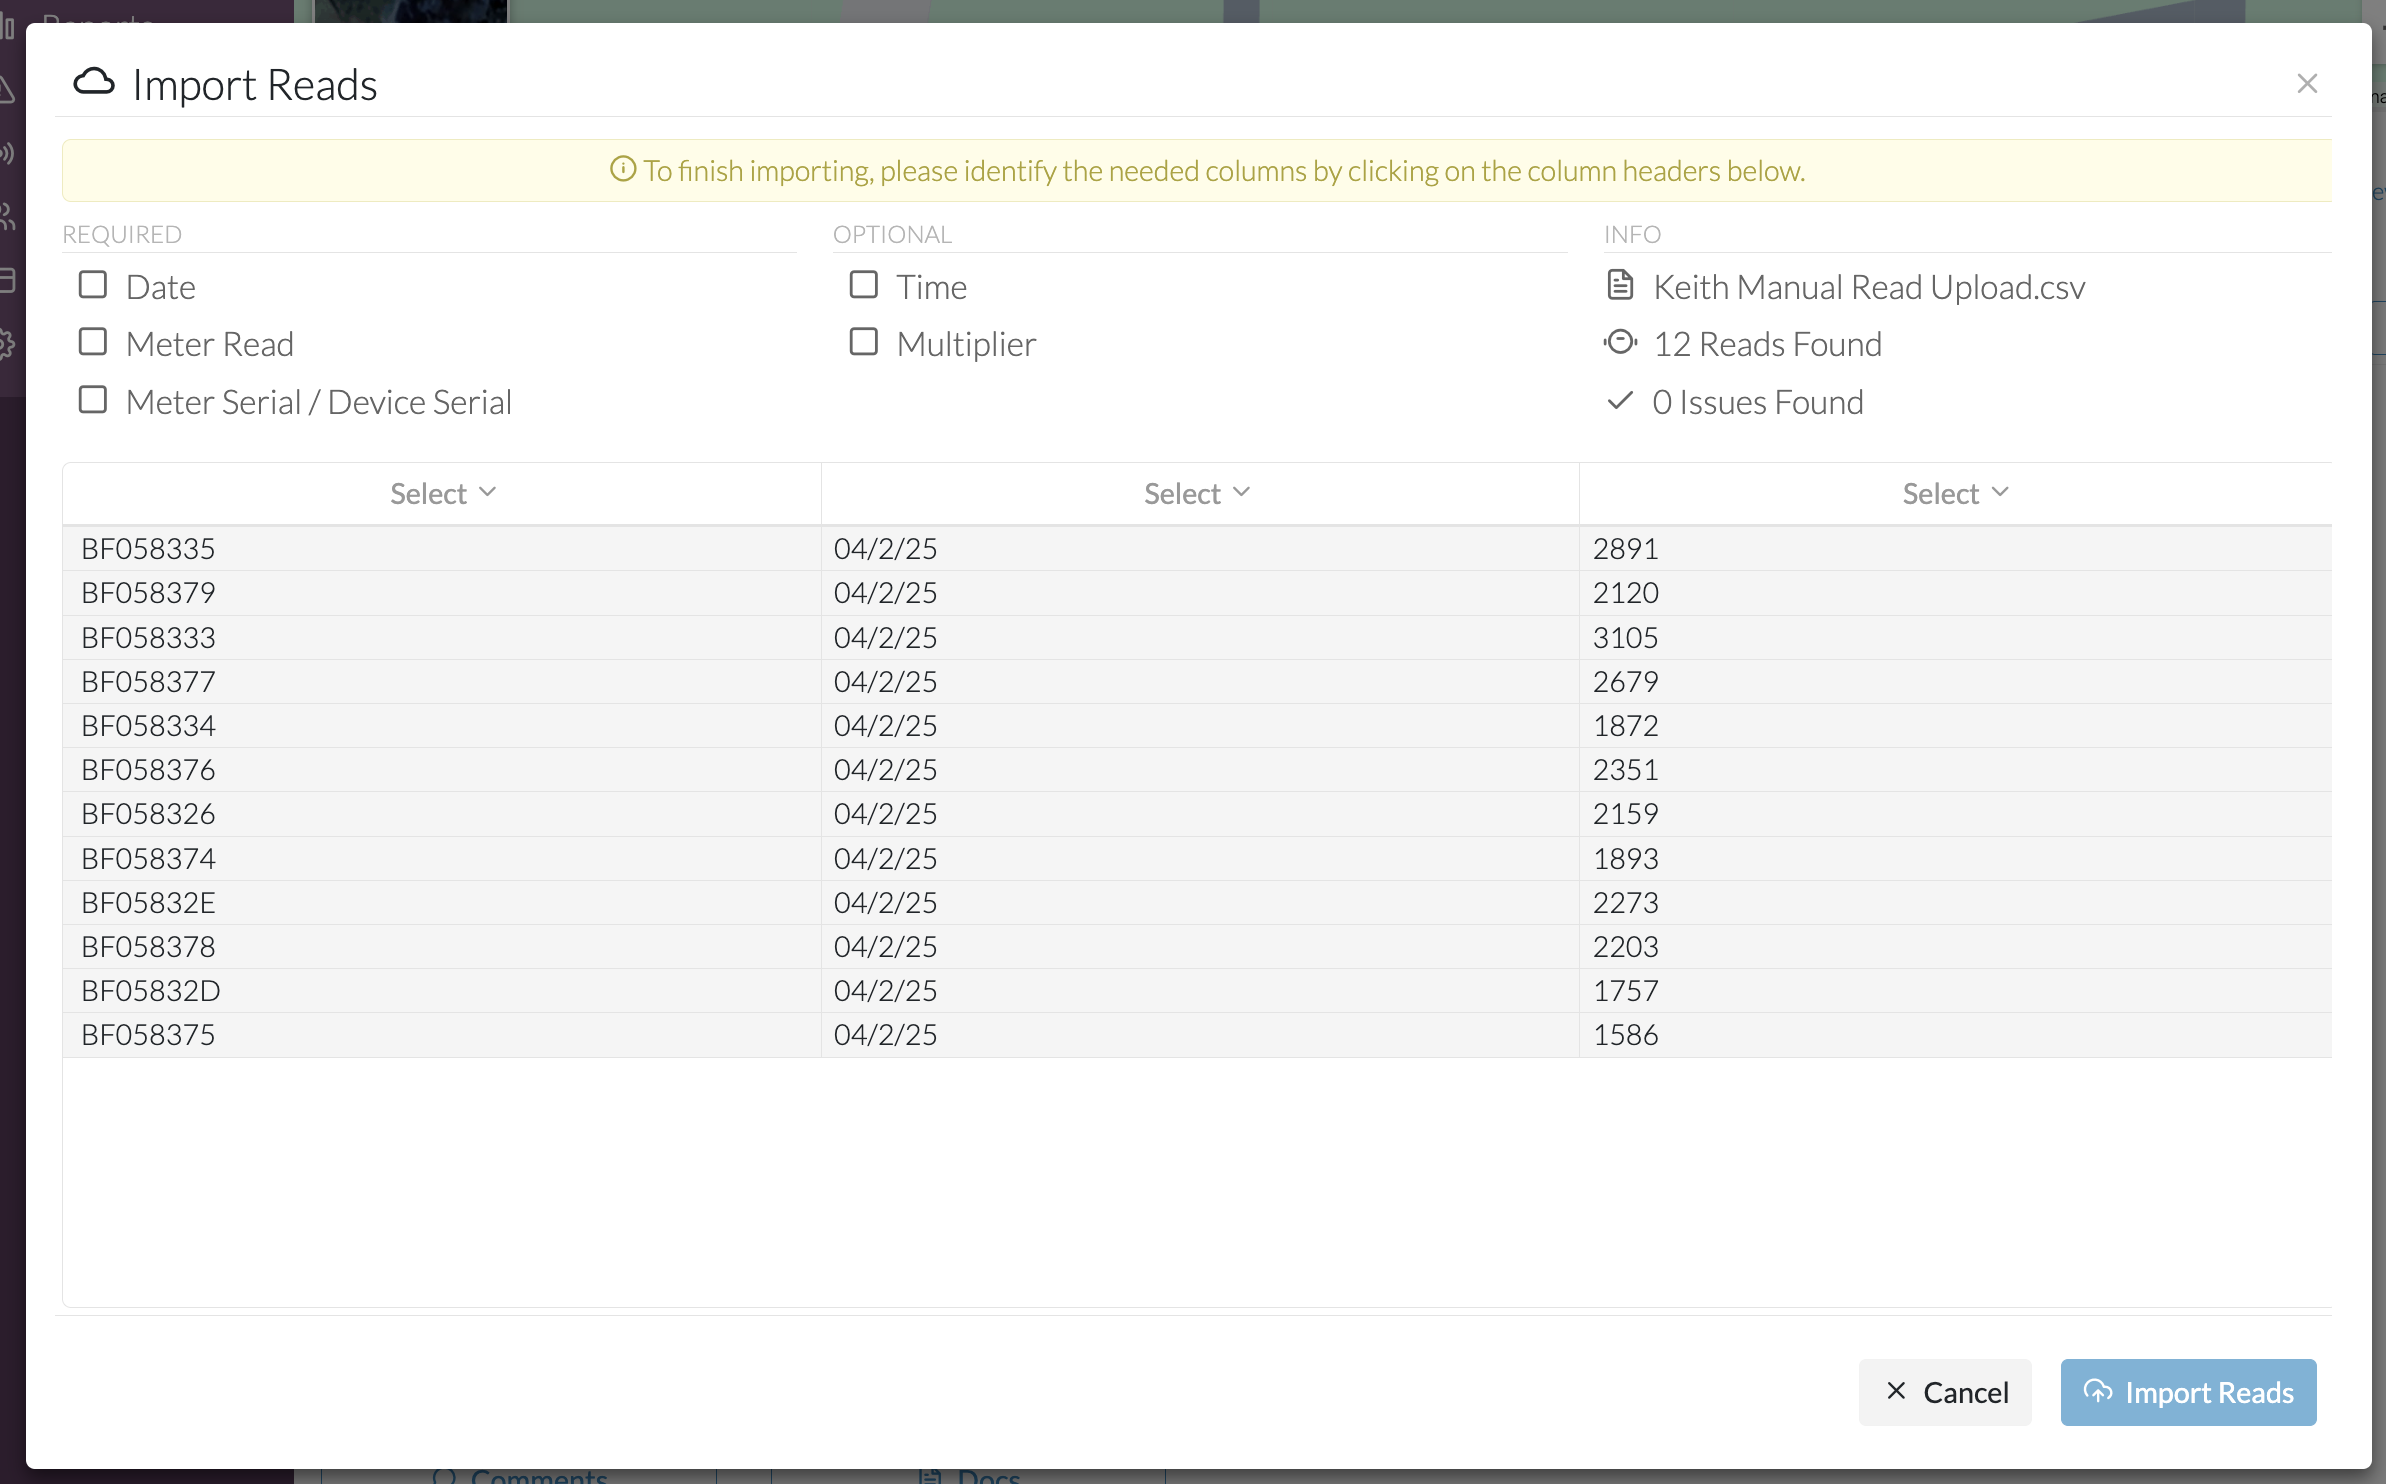This screenshot has height=1484, width=2386.
Task: Click meter value 2273
Action: pyautogui.click(x=1625, y=902)
